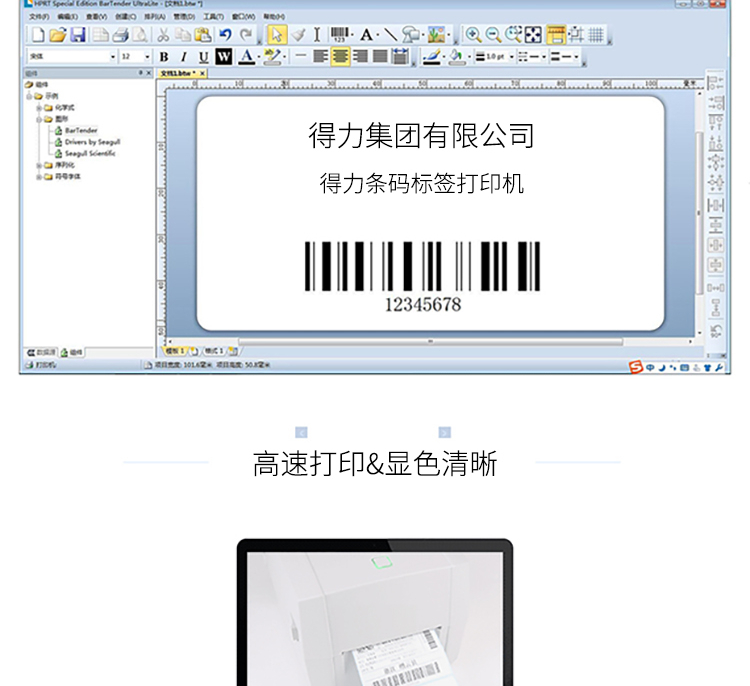750x686 pixels.
Task: Select the 得力集团有限公司 text on label
Action: coord(421,135)
